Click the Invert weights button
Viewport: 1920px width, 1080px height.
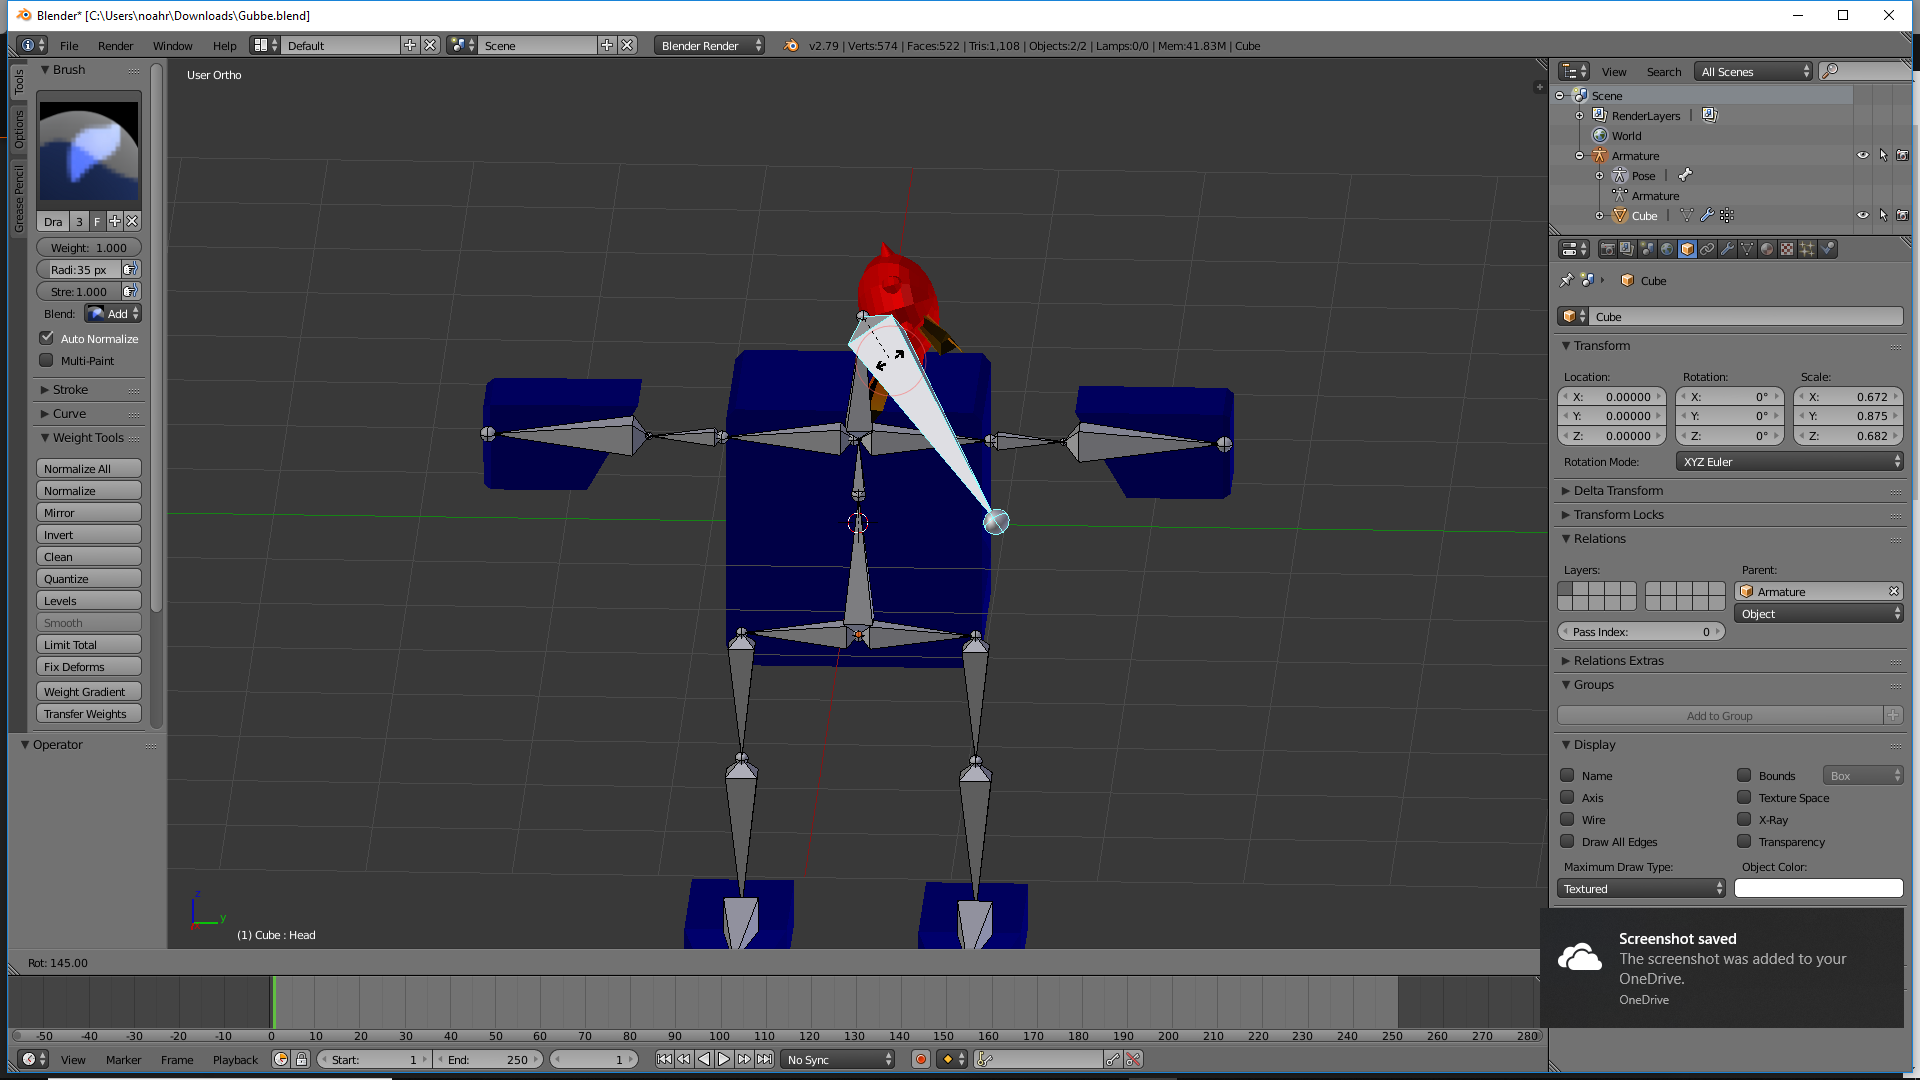(89, 534)
